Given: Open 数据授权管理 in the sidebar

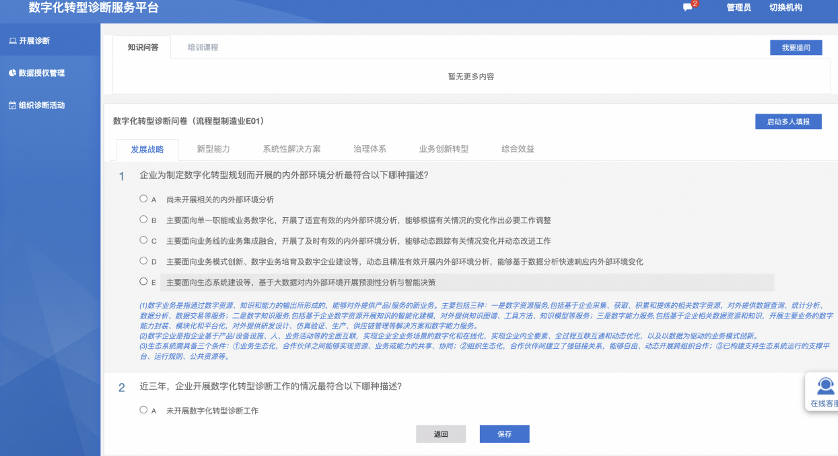Looking at the screenshot, I should point(42,73).
